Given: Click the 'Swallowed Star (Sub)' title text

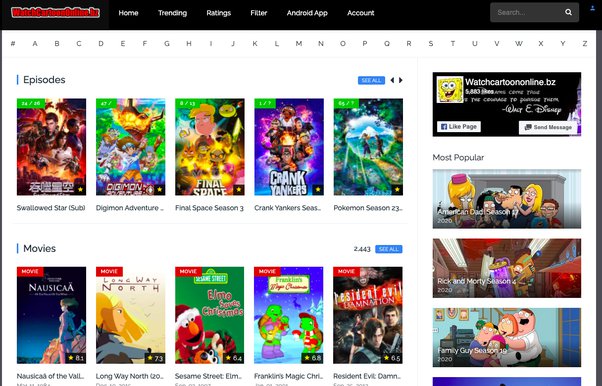Looking at the screenshot, I should click(51, 208).
